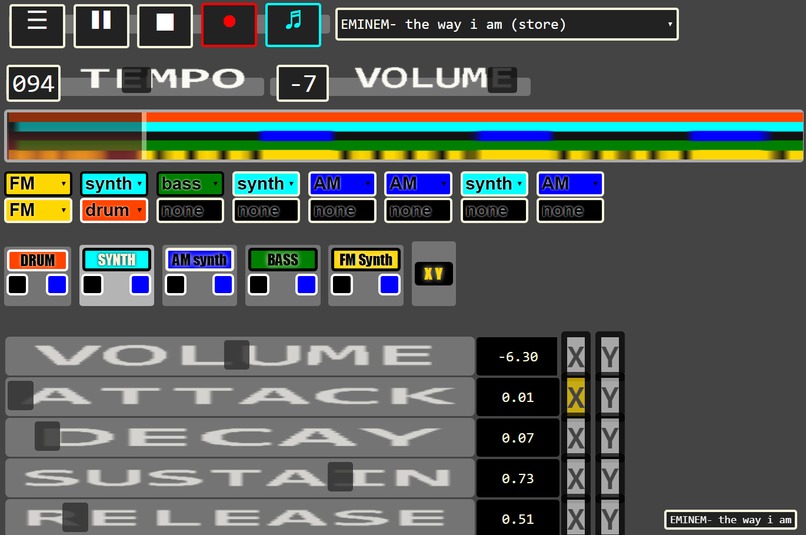This screenshot has width=806, height=535.
Task: Select the SYNTH instrument tab
Action: click(117, 260)
